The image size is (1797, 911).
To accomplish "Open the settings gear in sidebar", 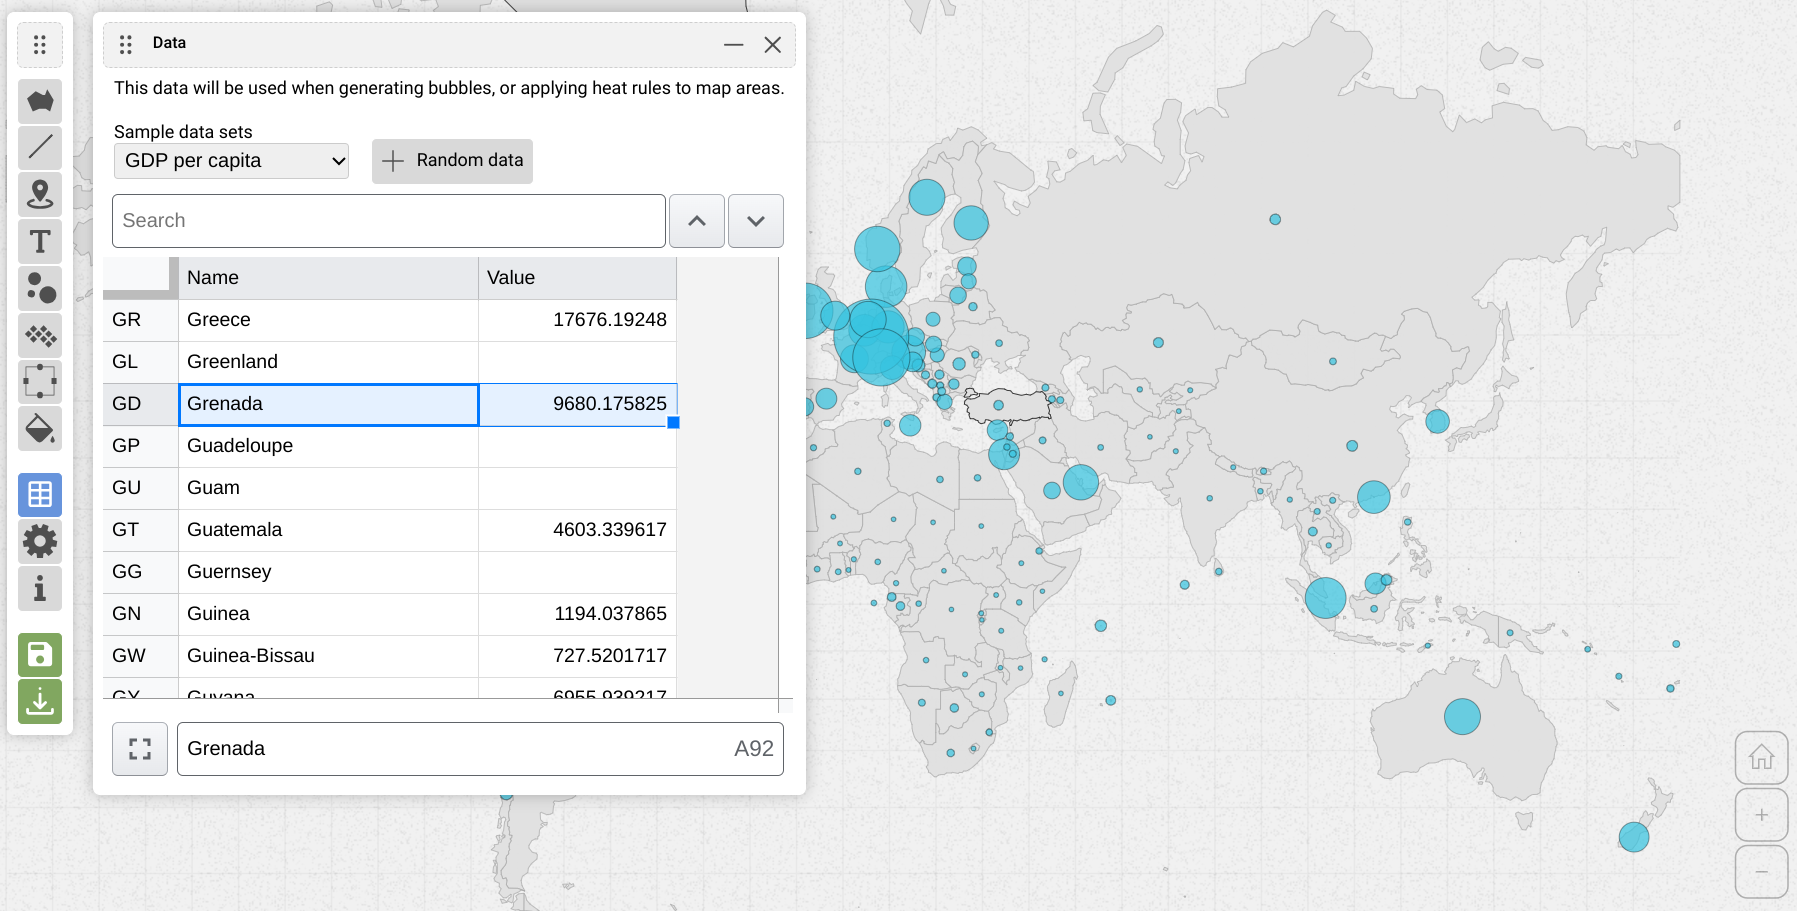I will pyautogui.click(x=40, y=541).
